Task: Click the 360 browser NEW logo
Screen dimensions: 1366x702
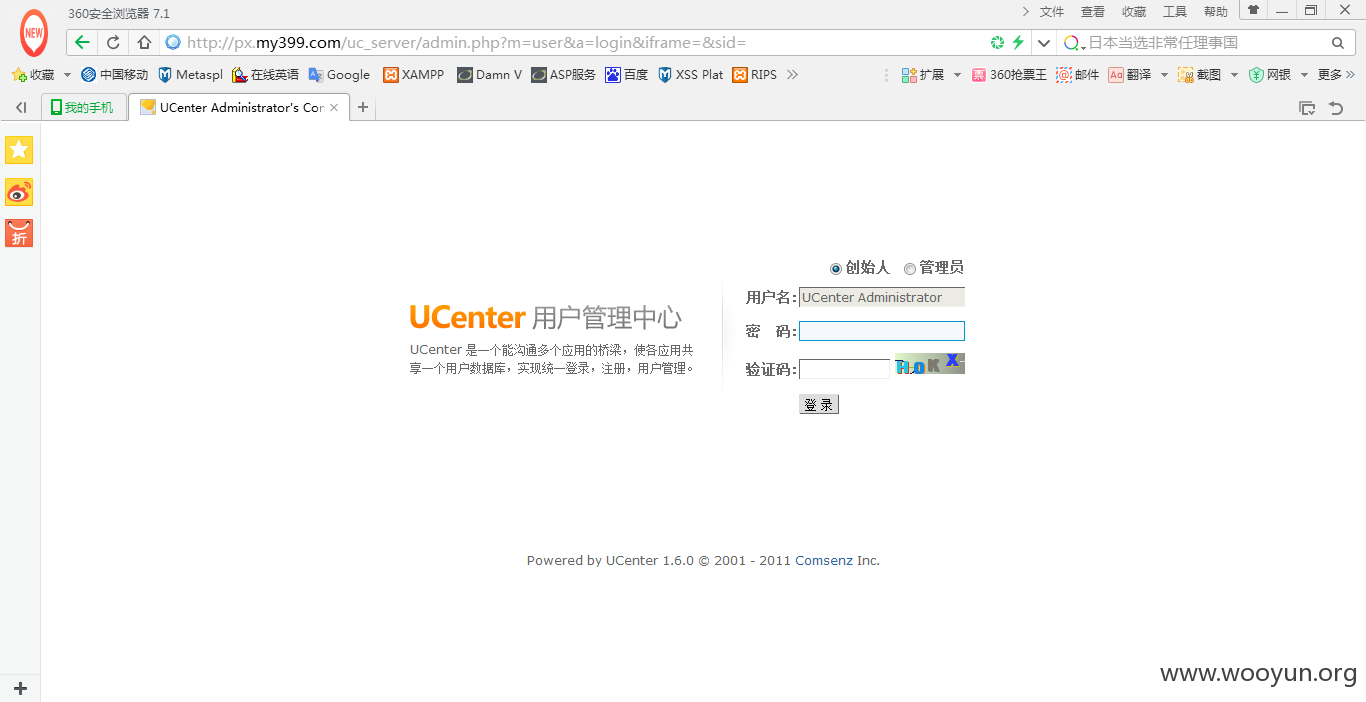Action: coord(34,33)
